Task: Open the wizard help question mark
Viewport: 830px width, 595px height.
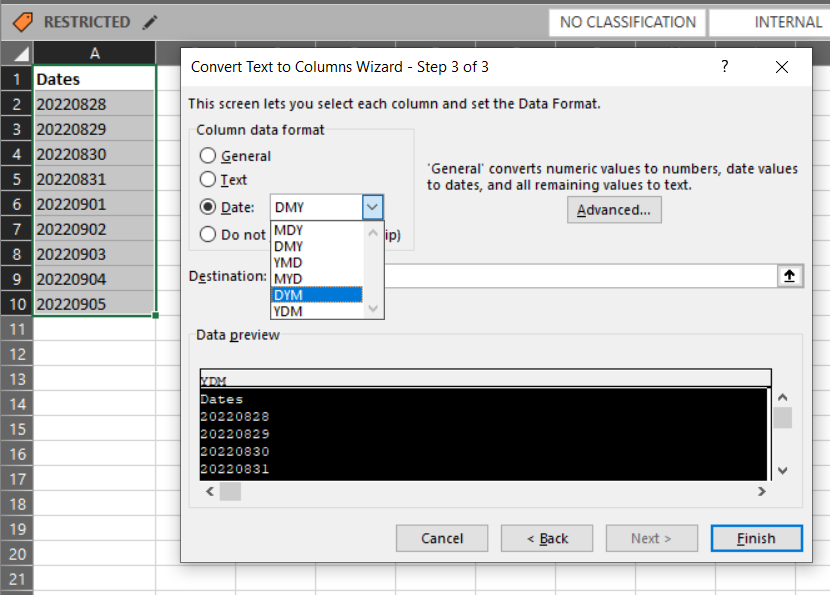Action: point(725,67)
